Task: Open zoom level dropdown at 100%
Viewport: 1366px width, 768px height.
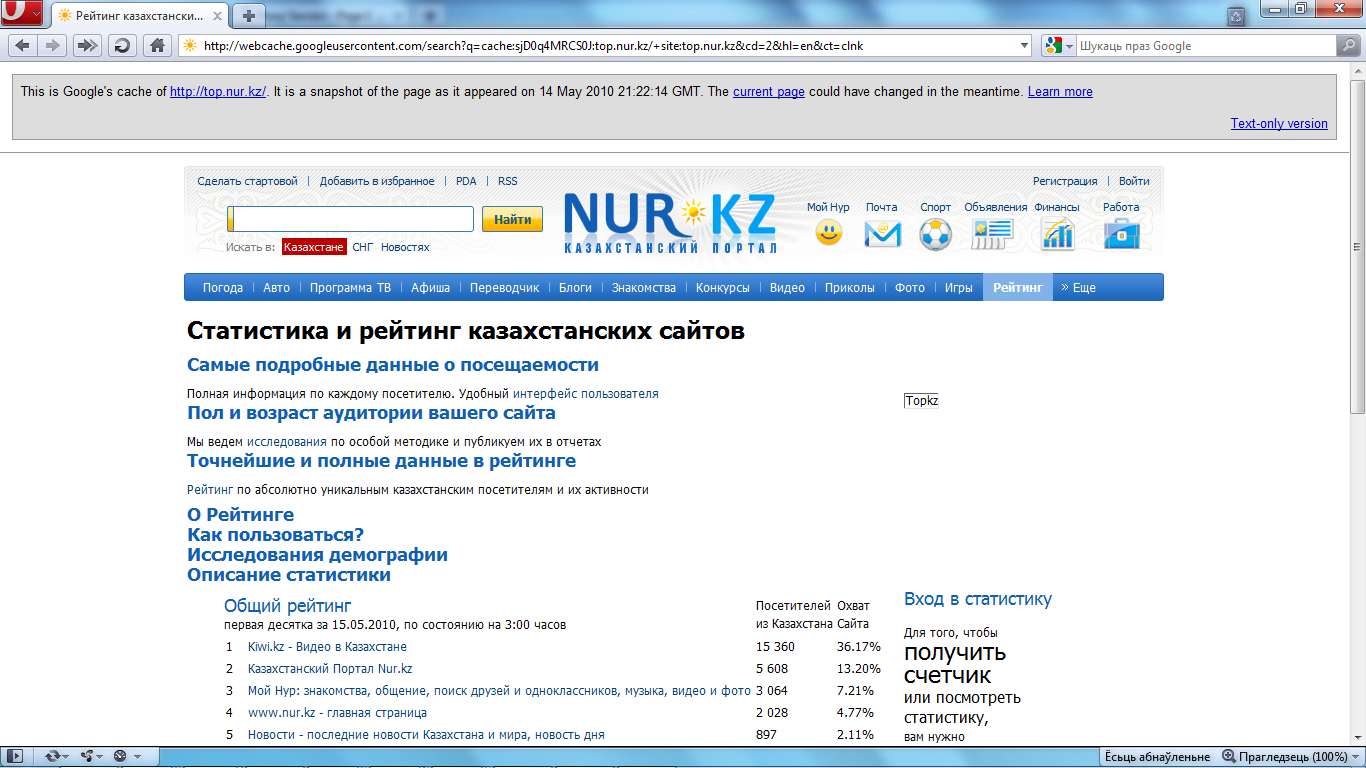Action: [x=1355, y=757]
